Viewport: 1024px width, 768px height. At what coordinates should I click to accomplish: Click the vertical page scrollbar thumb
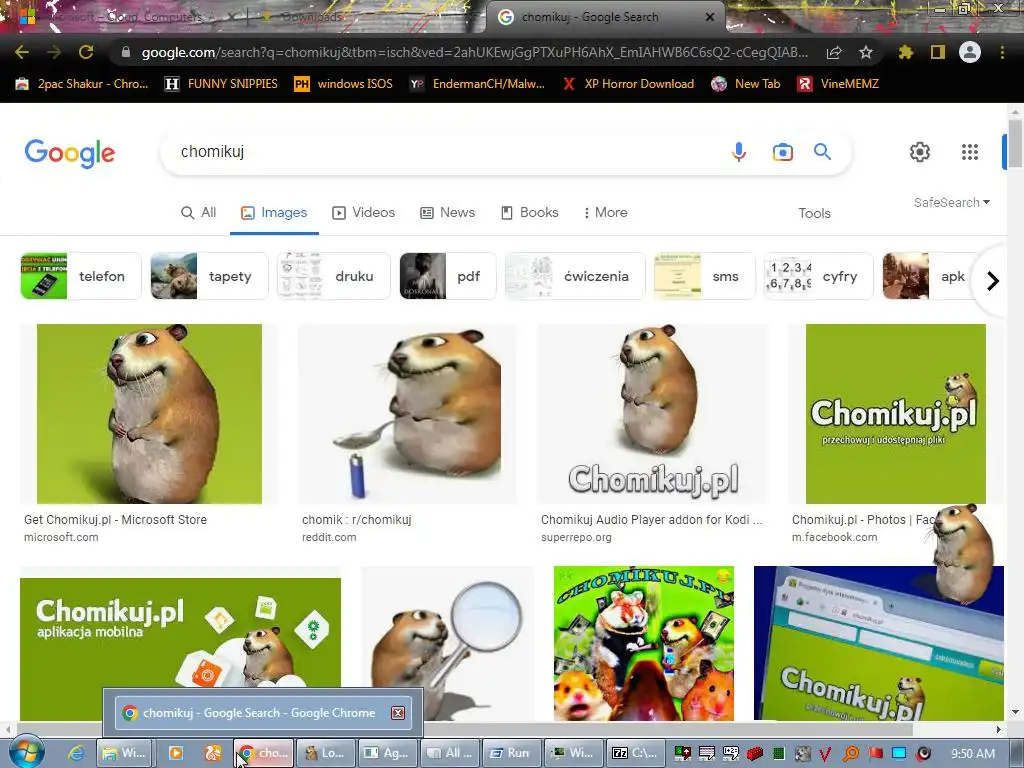point(1014,144)
